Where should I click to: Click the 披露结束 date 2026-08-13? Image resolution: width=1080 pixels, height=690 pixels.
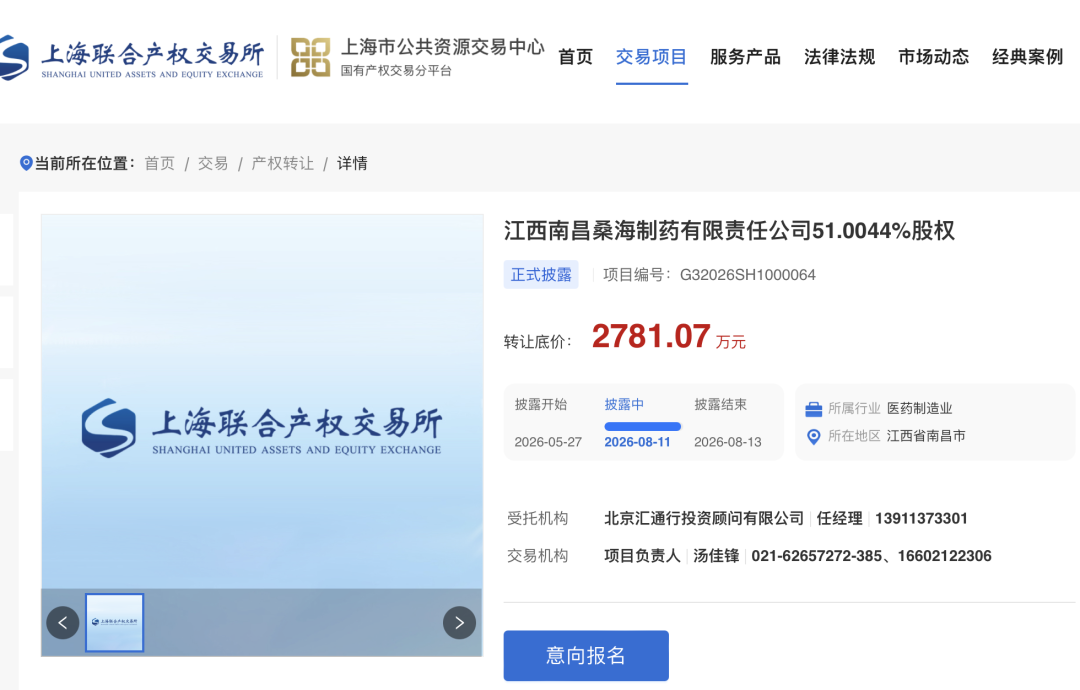[x=728, y=442]
